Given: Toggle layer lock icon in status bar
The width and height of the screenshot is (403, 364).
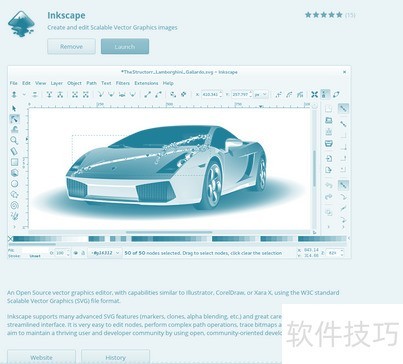Looking at the screenshot, I should click(x=83, y=253).
